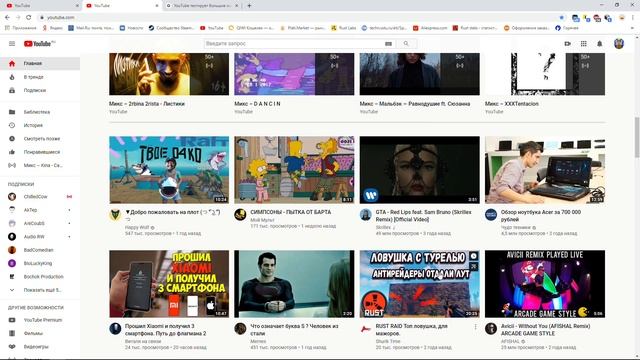Open Видеоигры in the sidebar

click(40, 347)
